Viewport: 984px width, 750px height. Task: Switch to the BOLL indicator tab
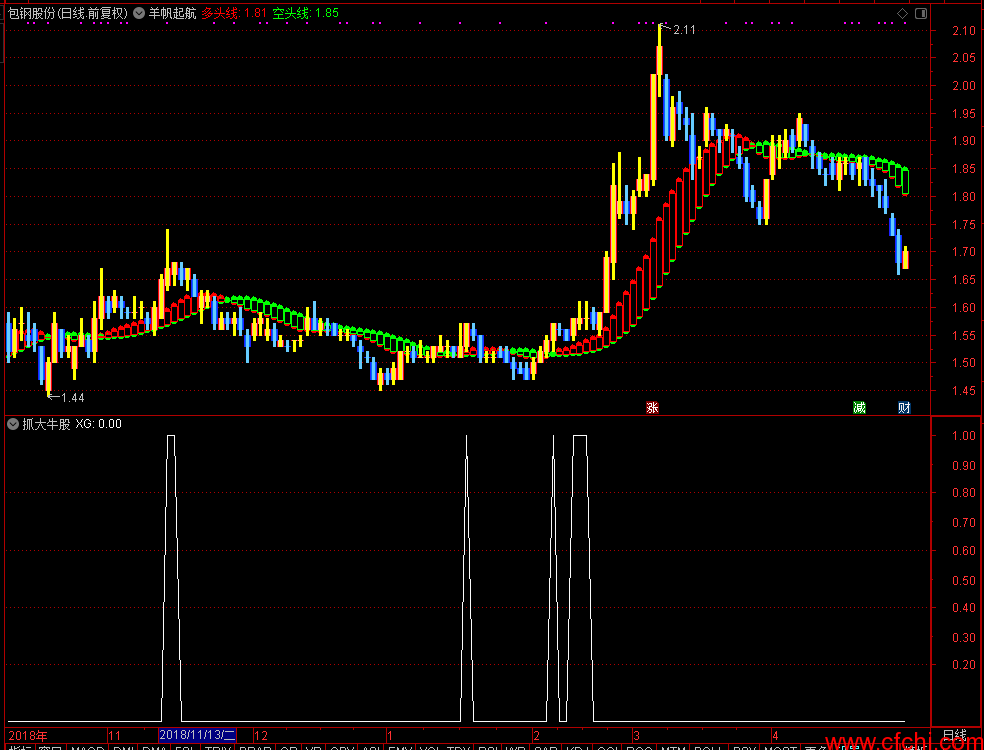[x=707, y=747]
